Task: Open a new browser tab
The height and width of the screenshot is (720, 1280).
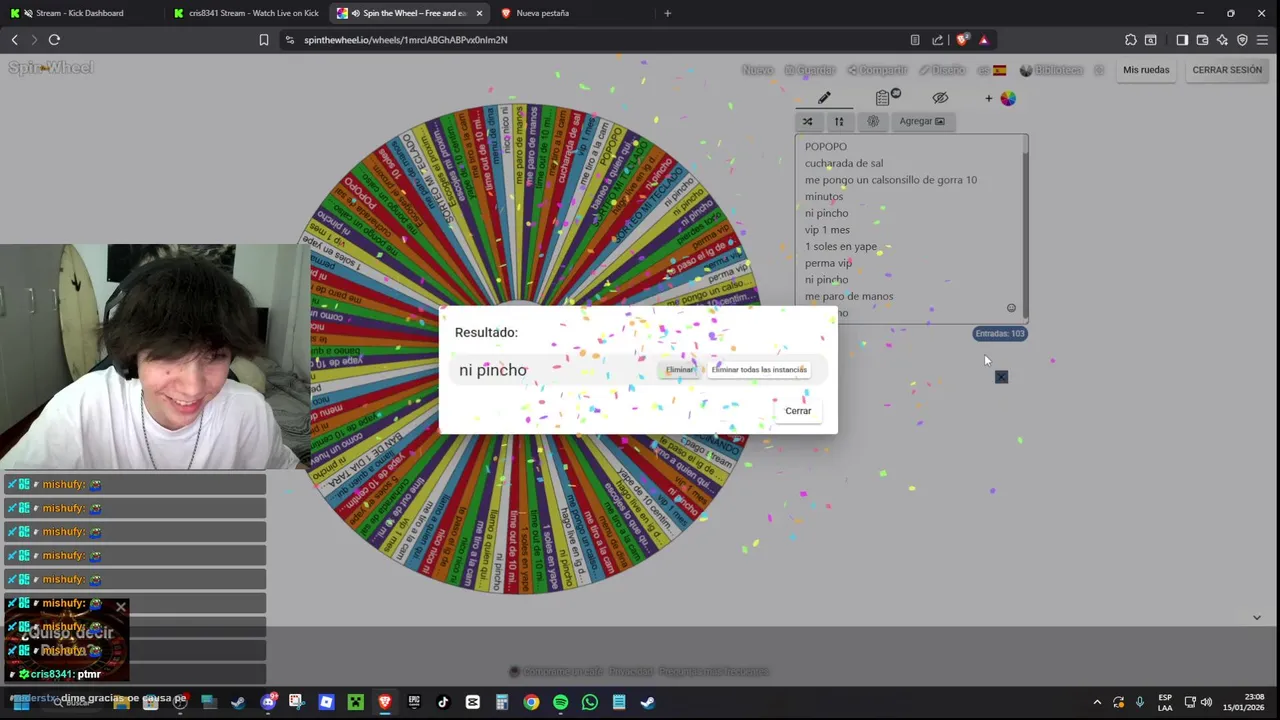Action: click(x=667, y=13)
